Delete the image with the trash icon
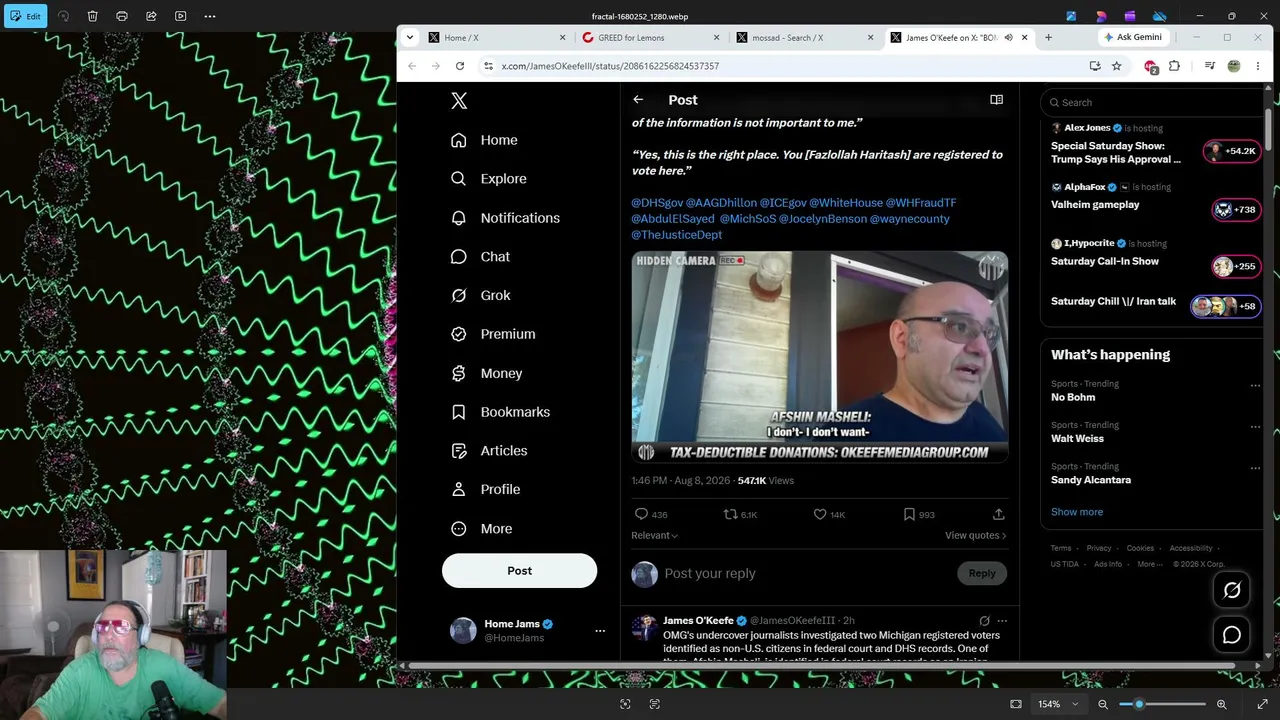1280x720 pixels. pos(92,16)
